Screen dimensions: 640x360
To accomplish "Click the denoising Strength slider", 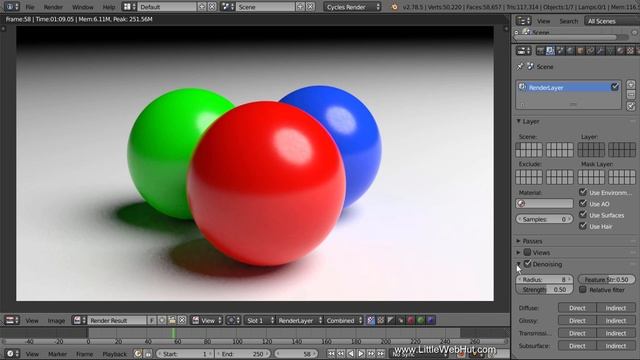I will point(544,289).
